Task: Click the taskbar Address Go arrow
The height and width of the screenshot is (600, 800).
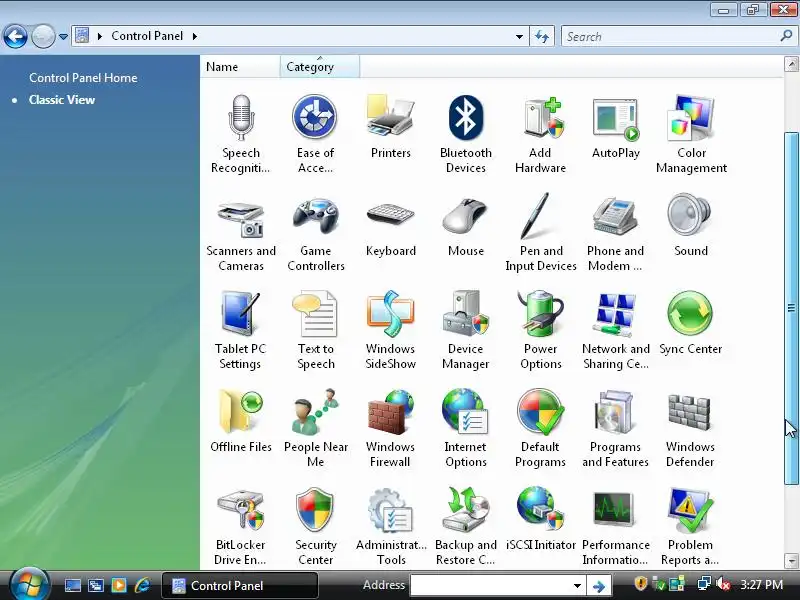Action: coord(598,586)
